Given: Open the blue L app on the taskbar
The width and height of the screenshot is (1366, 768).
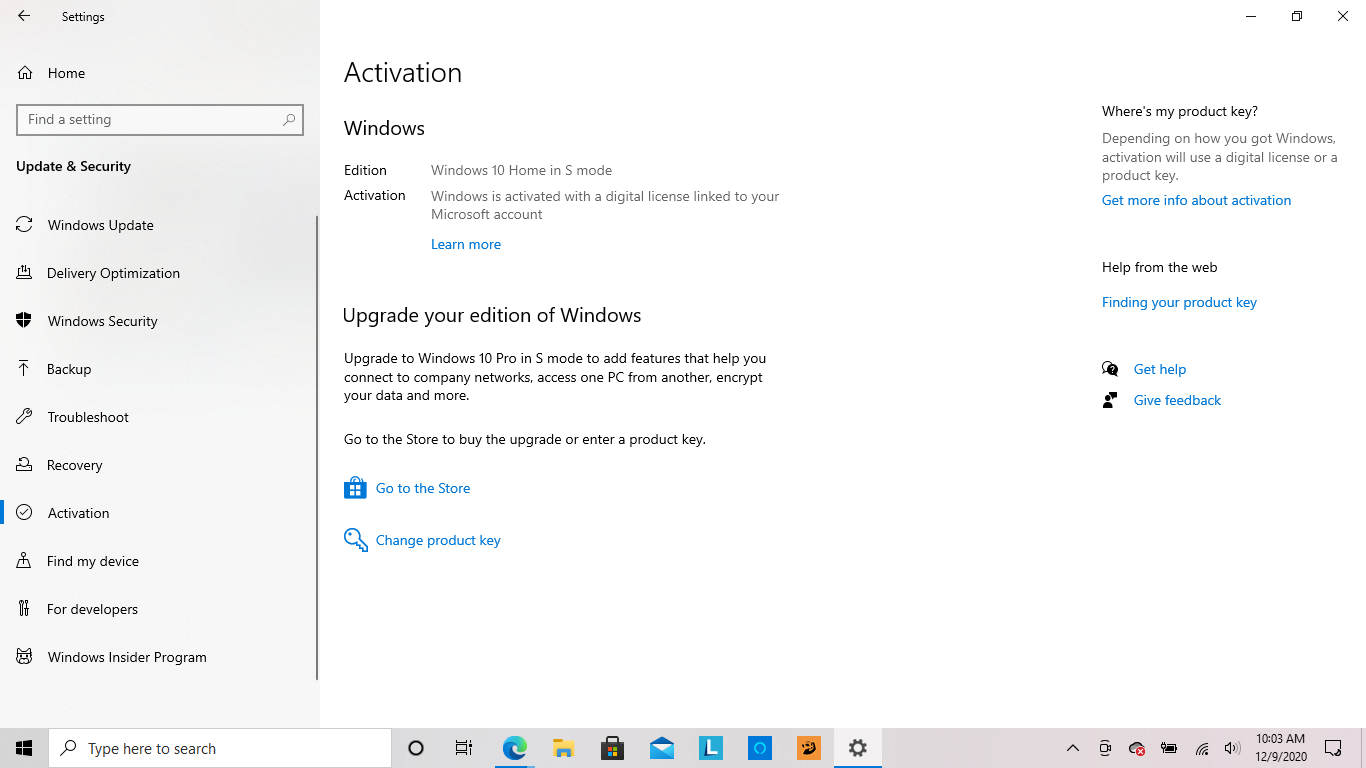Looking at the screenshot, I should point(710,748).
